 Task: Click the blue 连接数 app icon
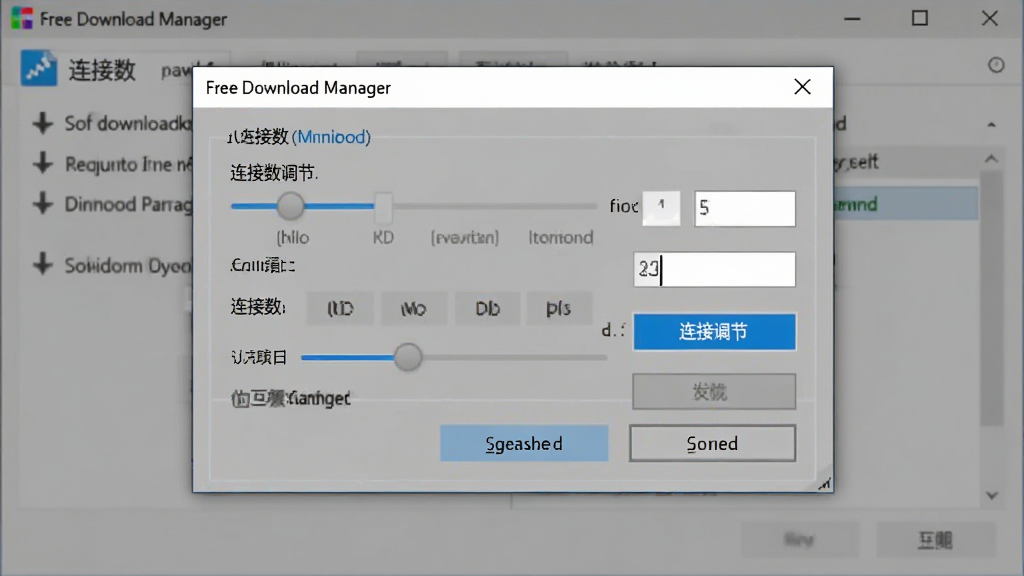coord(39,68)
